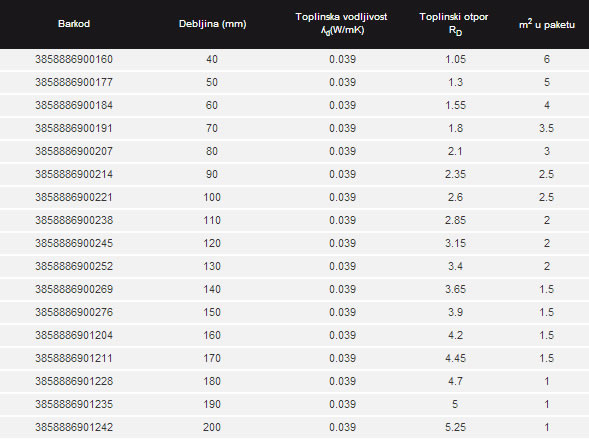The width and height of the screenshot is (589, 439).
Task: Click barcode 3858886900252
Action: pos(74,266)
